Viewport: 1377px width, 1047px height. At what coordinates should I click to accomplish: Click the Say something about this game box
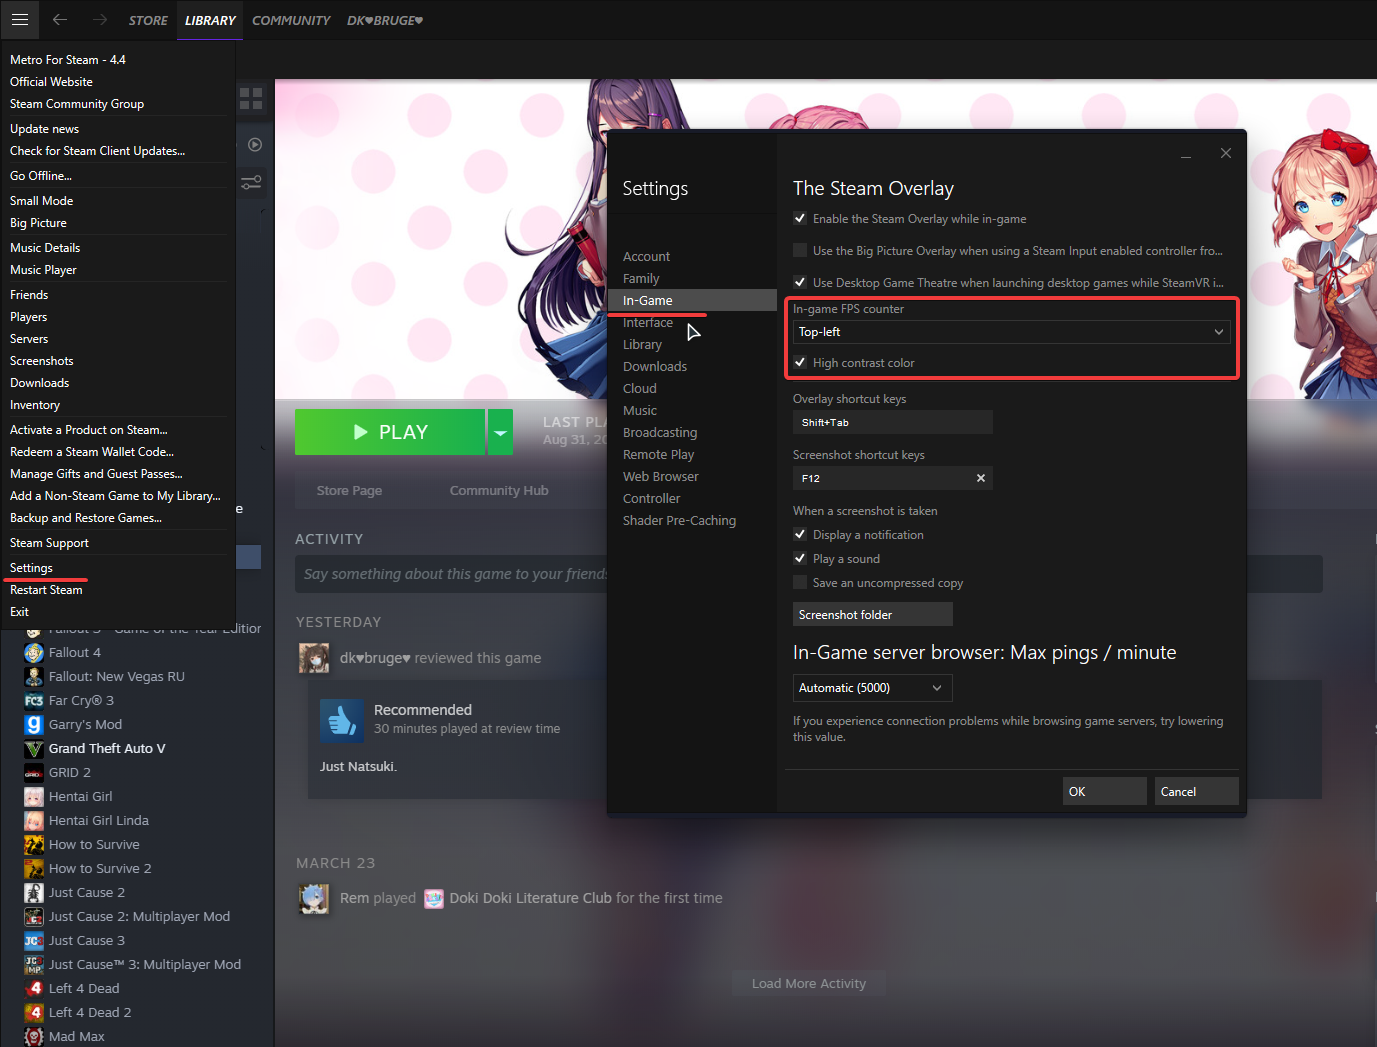click(x=809, y=574)
